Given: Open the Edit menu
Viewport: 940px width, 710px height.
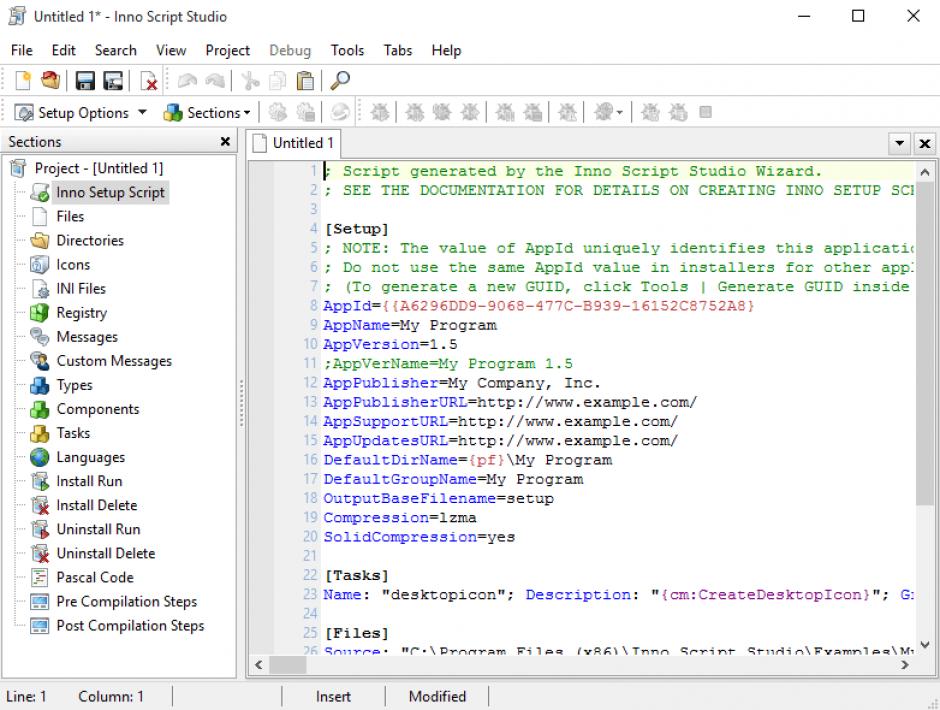Looking at the screenshot, I should pyautogui.click(x=64, y=50).
